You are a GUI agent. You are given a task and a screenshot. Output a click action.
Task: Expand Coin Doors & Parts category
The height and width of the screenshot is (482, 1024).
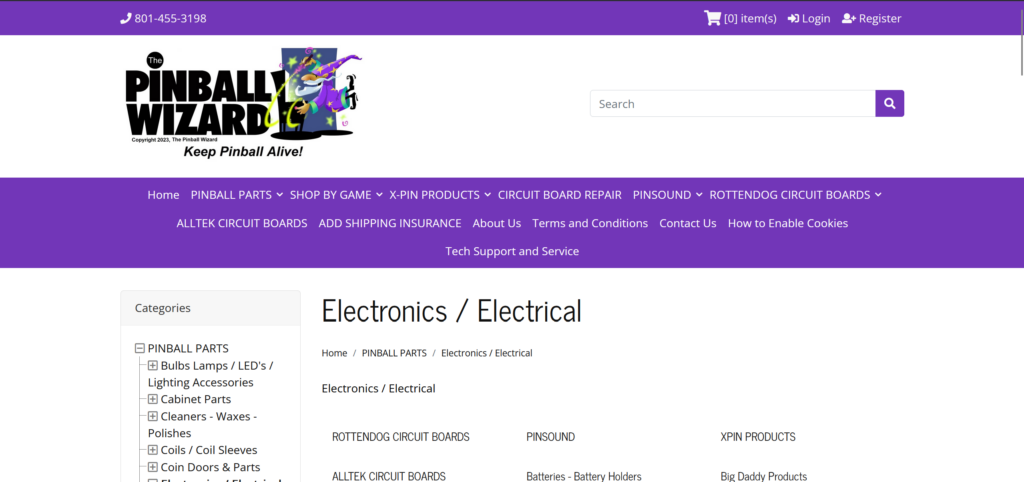tap(153, 467)
